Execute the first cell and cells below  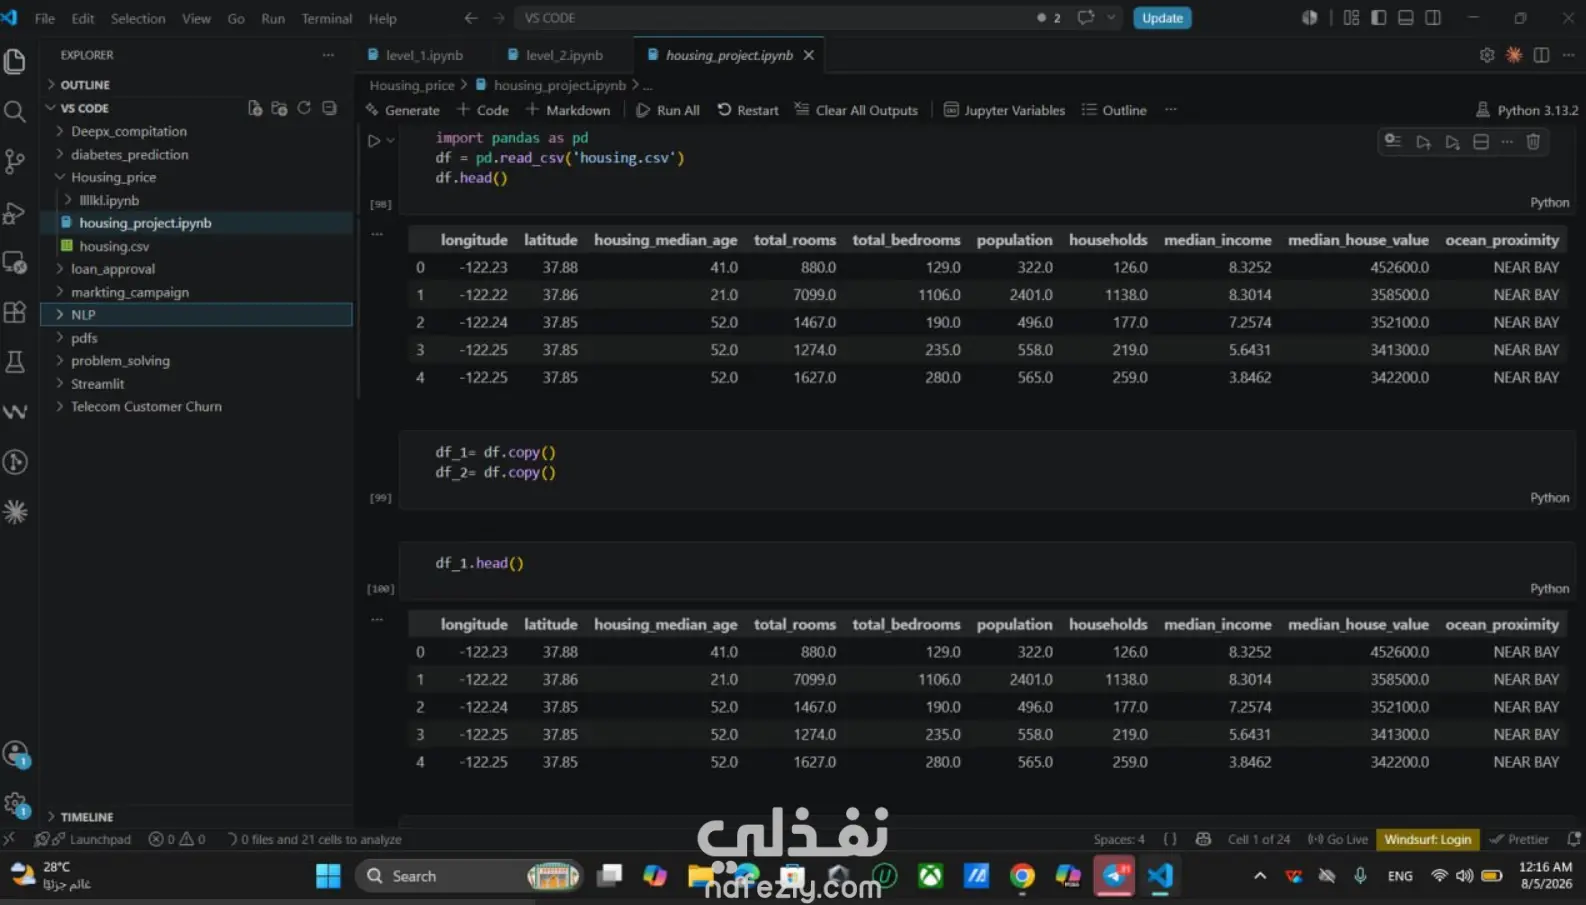click(x=1452, y=142)
